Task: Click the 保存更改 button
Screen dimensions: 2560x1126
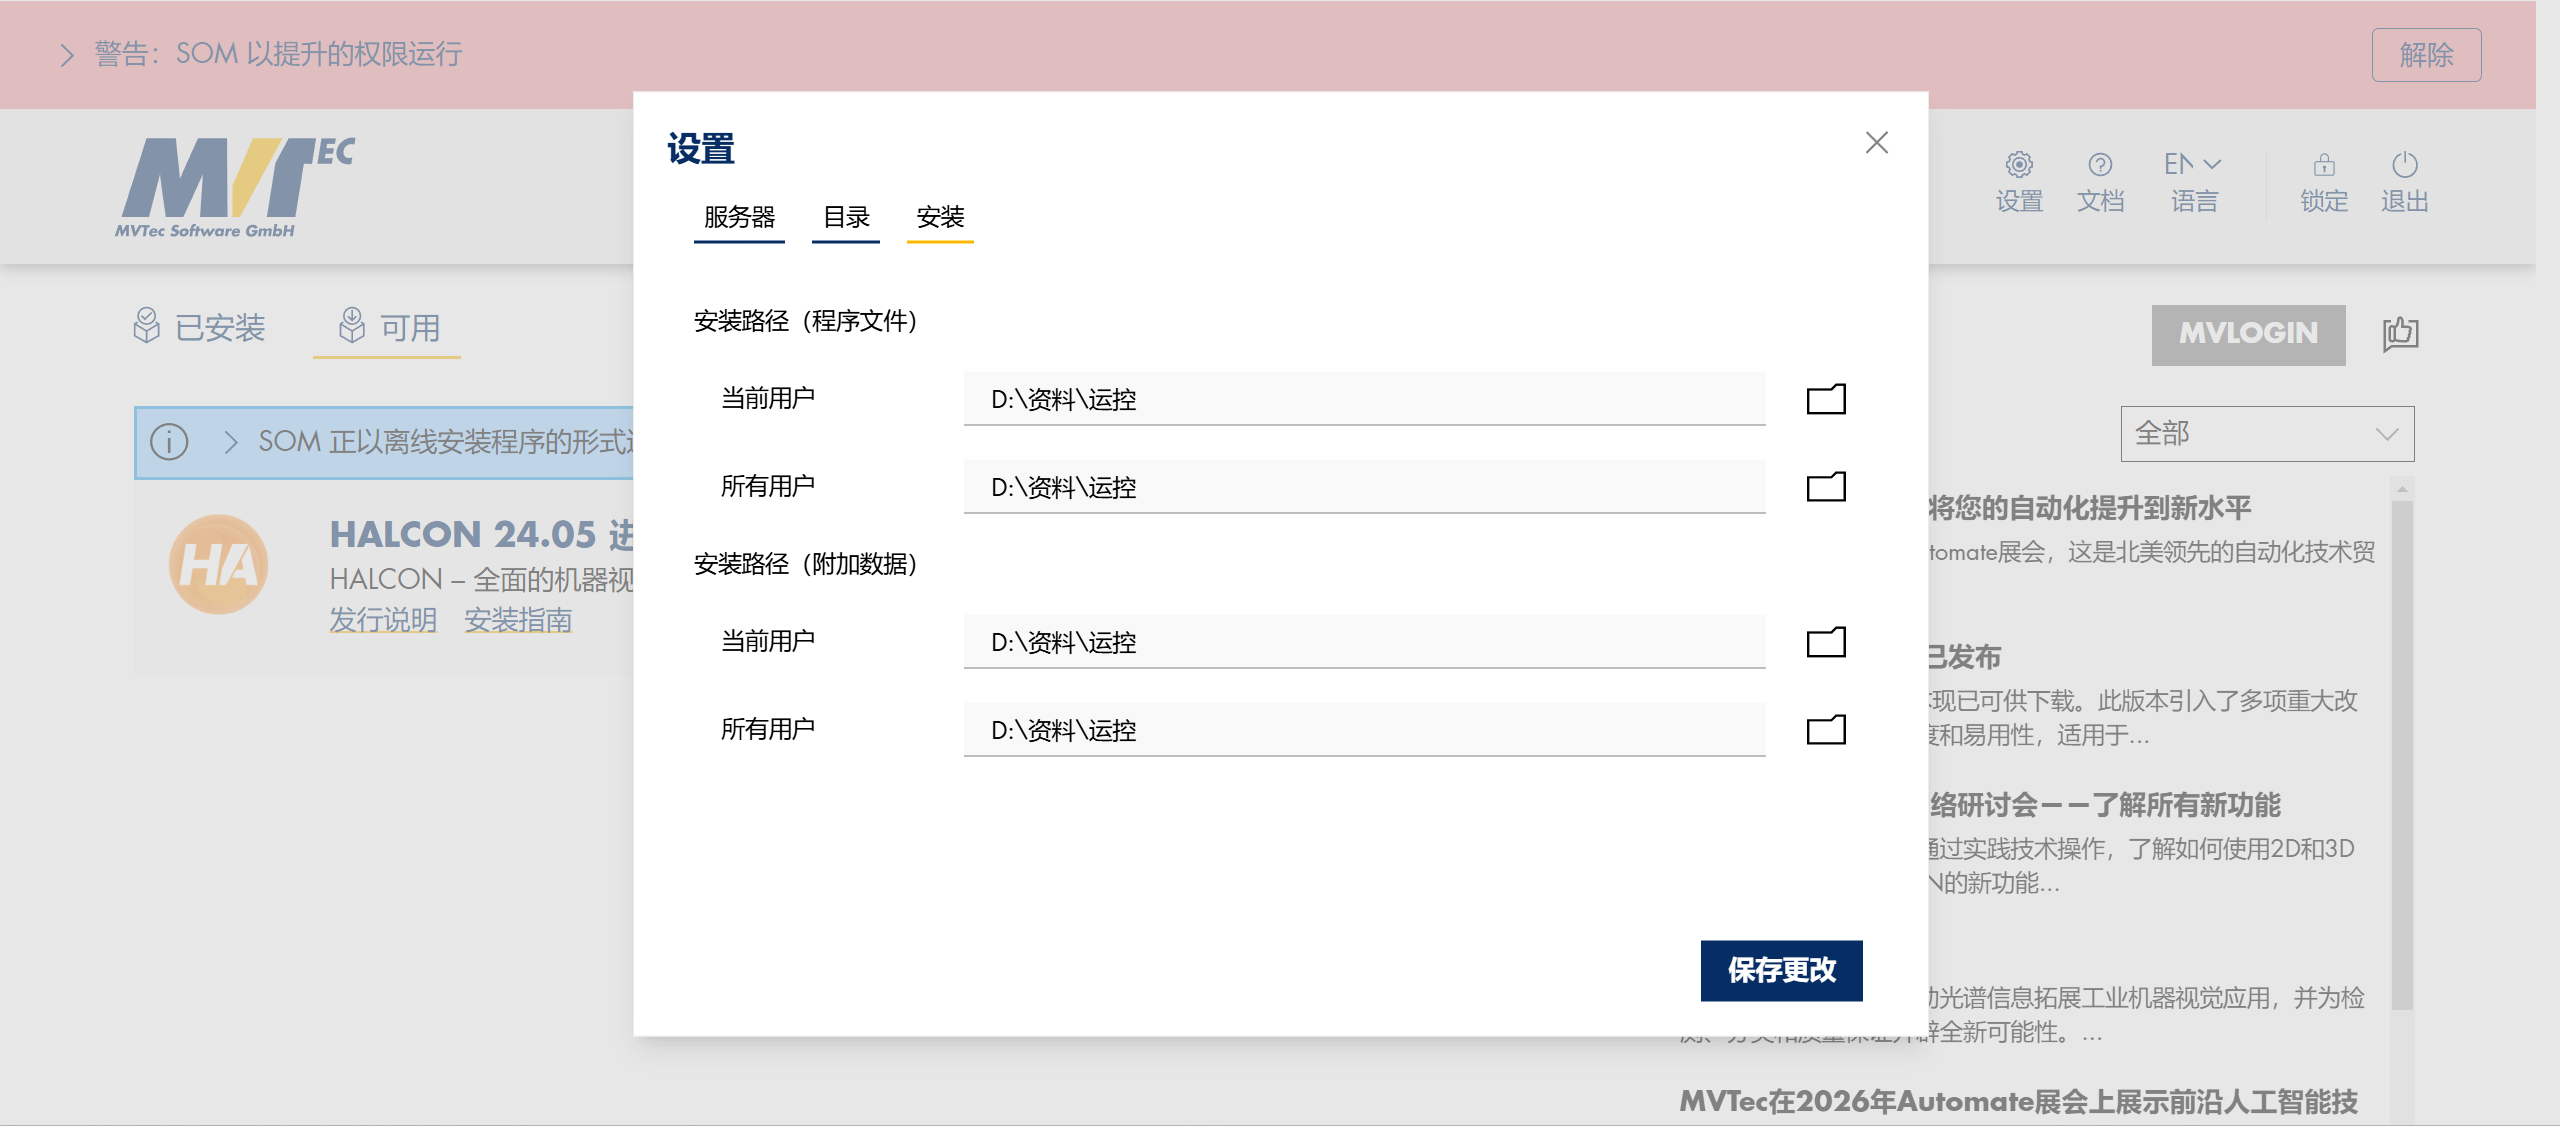Action: [x=1781, y=970]
